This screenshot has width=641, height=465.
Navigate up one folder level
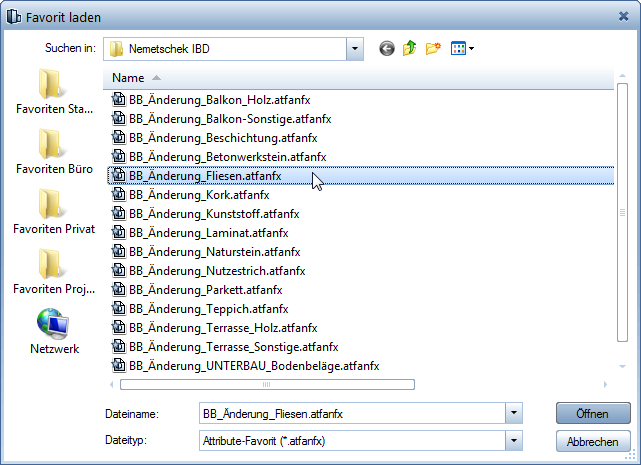(x=409, y=48)
